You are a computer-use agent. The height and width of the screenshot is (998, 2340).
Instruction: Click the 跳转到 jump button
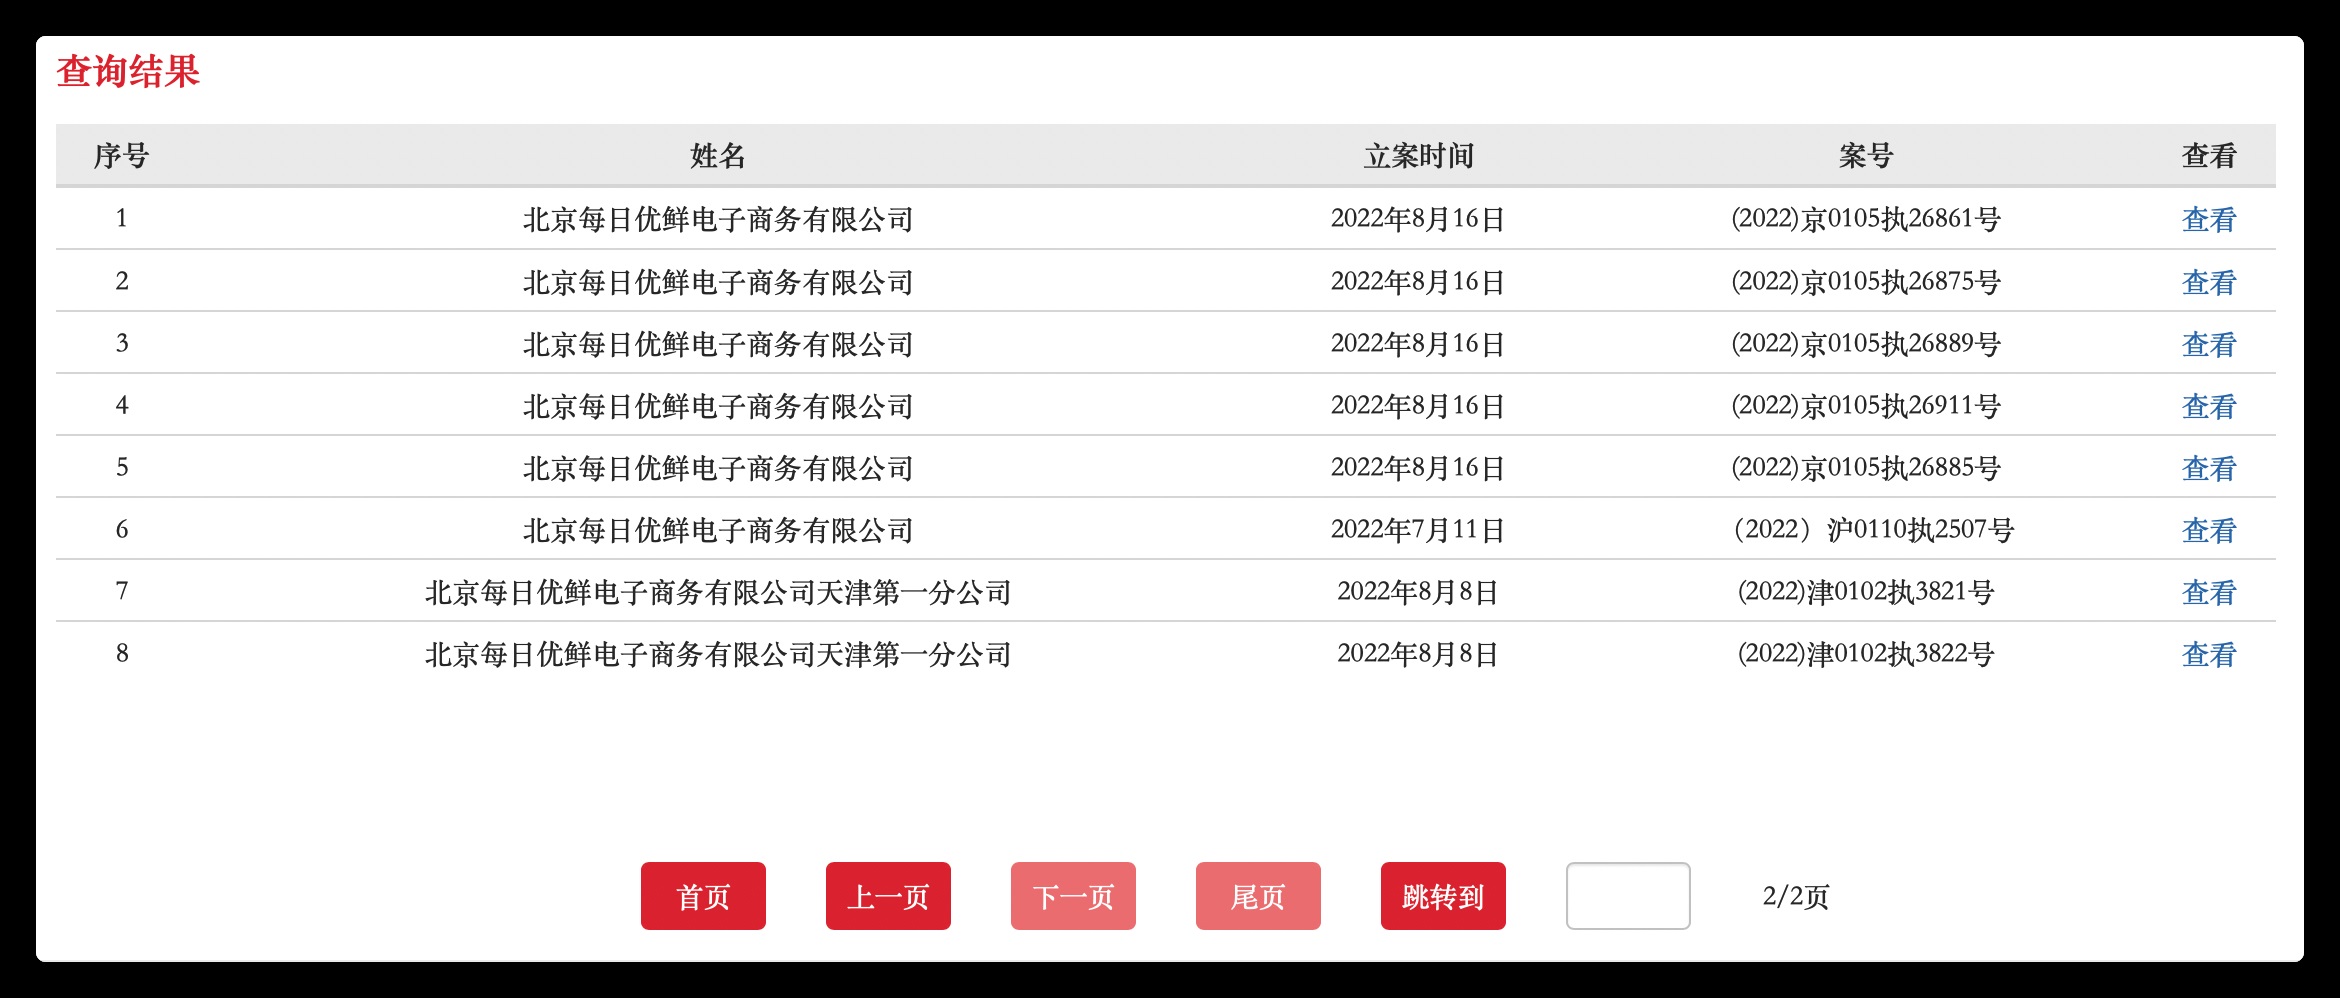1443,896
